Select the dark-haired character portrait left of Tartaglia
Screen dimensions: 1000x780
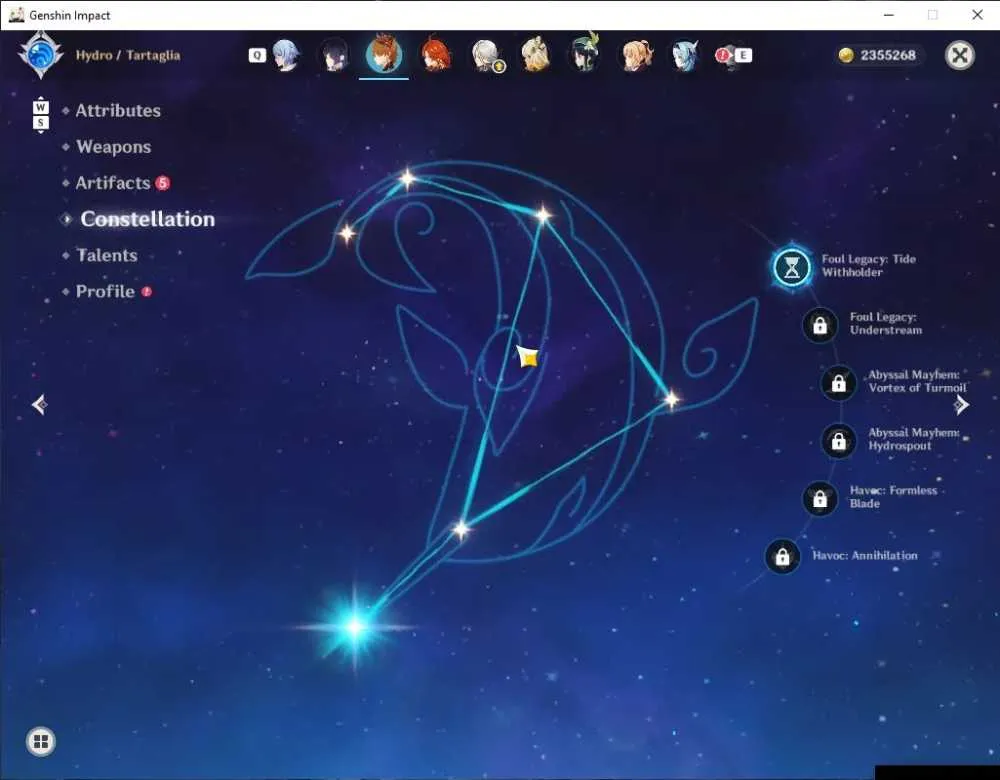(x=334, y=55)
